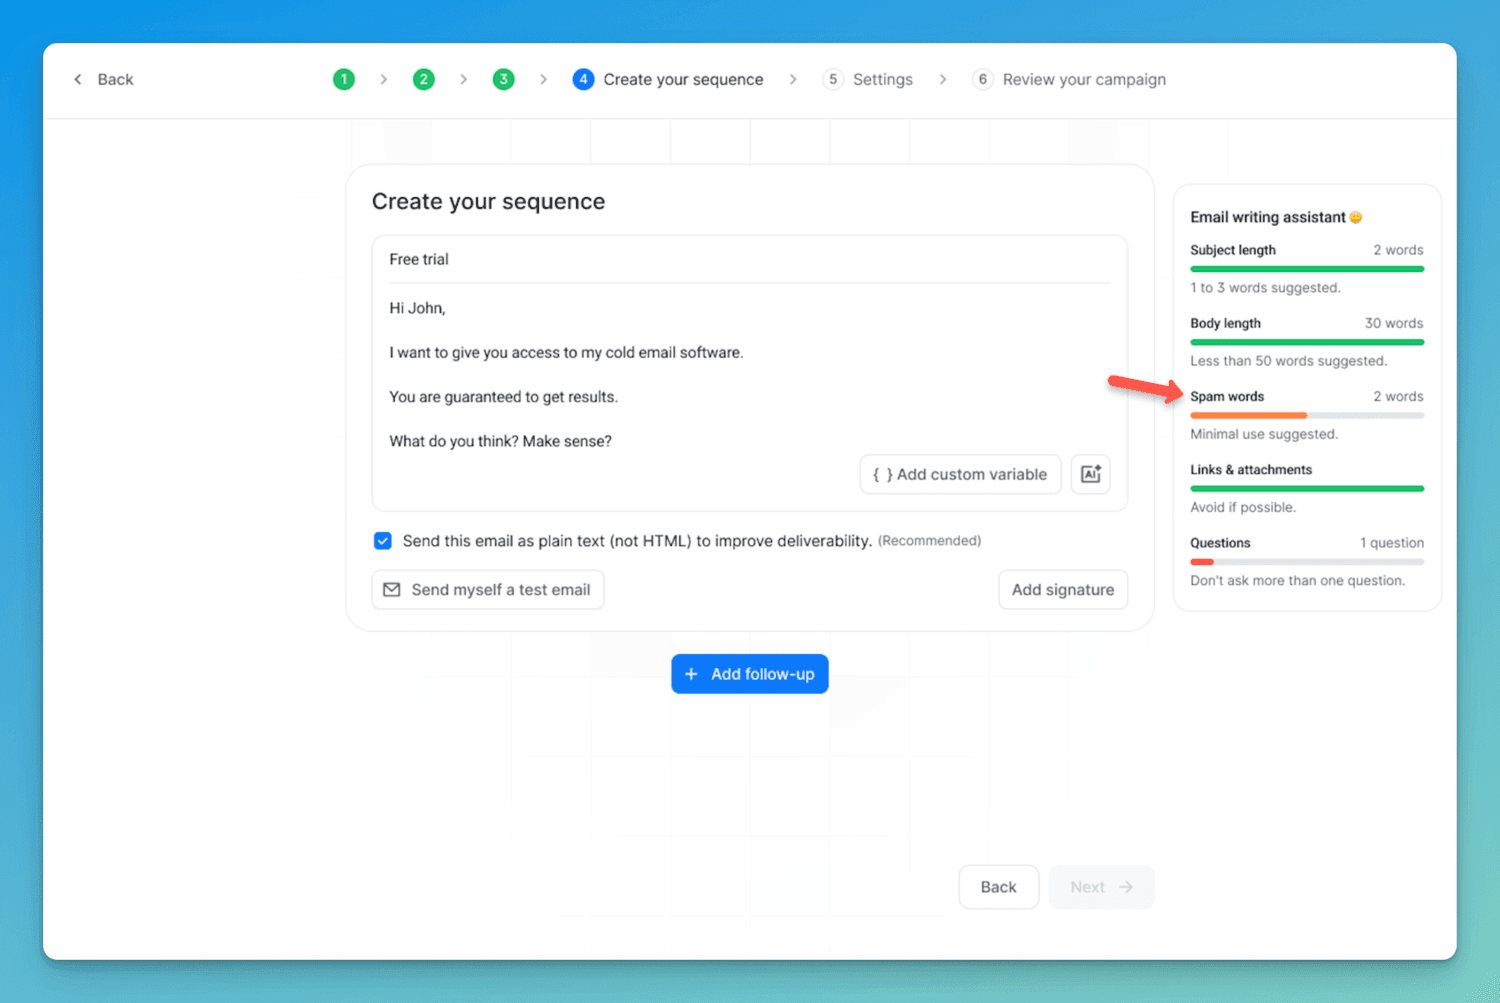This screenshot has height=1003, width=1500.
Task: Click the AI writing icon button
Action: 1090,474
